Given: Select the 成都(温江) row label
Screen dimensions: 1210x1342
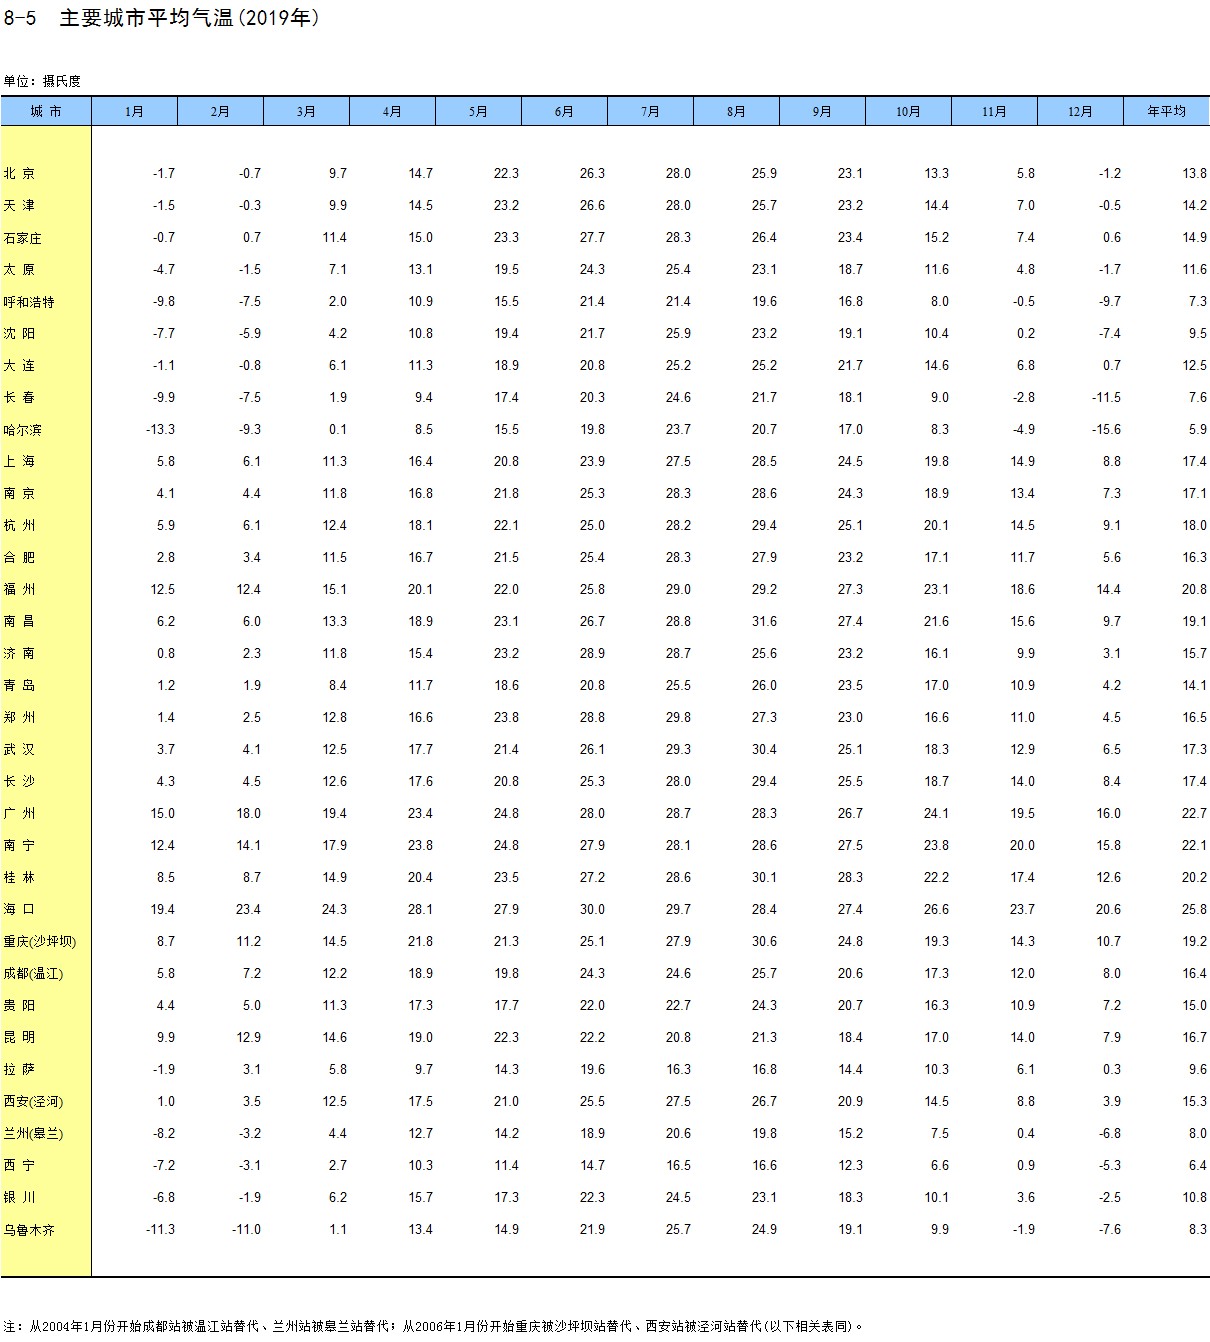Looking at the screenshot, I should point(33,973).
